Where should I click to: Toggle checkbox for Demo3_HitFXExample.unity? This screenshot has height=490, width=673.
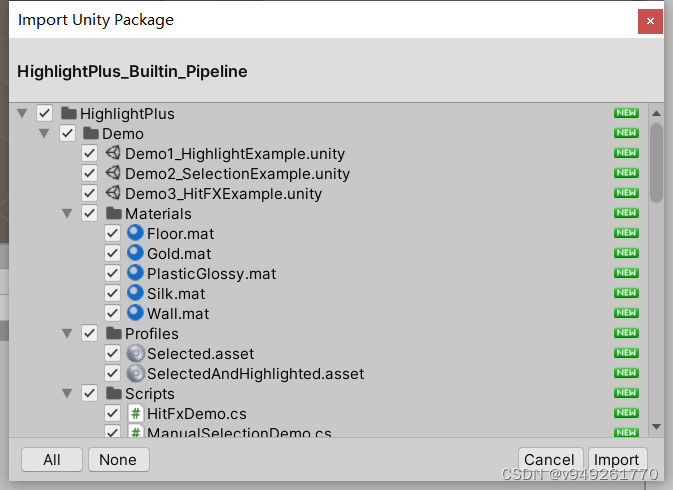89,193
